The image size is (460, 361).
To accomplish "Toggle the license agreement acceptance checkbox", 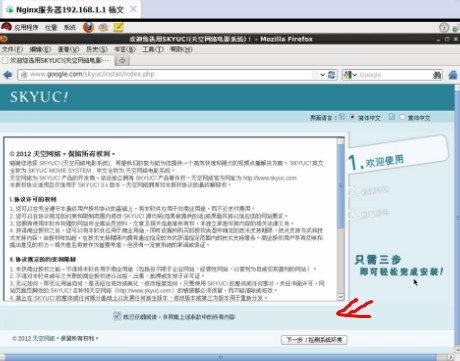I will [117, 316].
